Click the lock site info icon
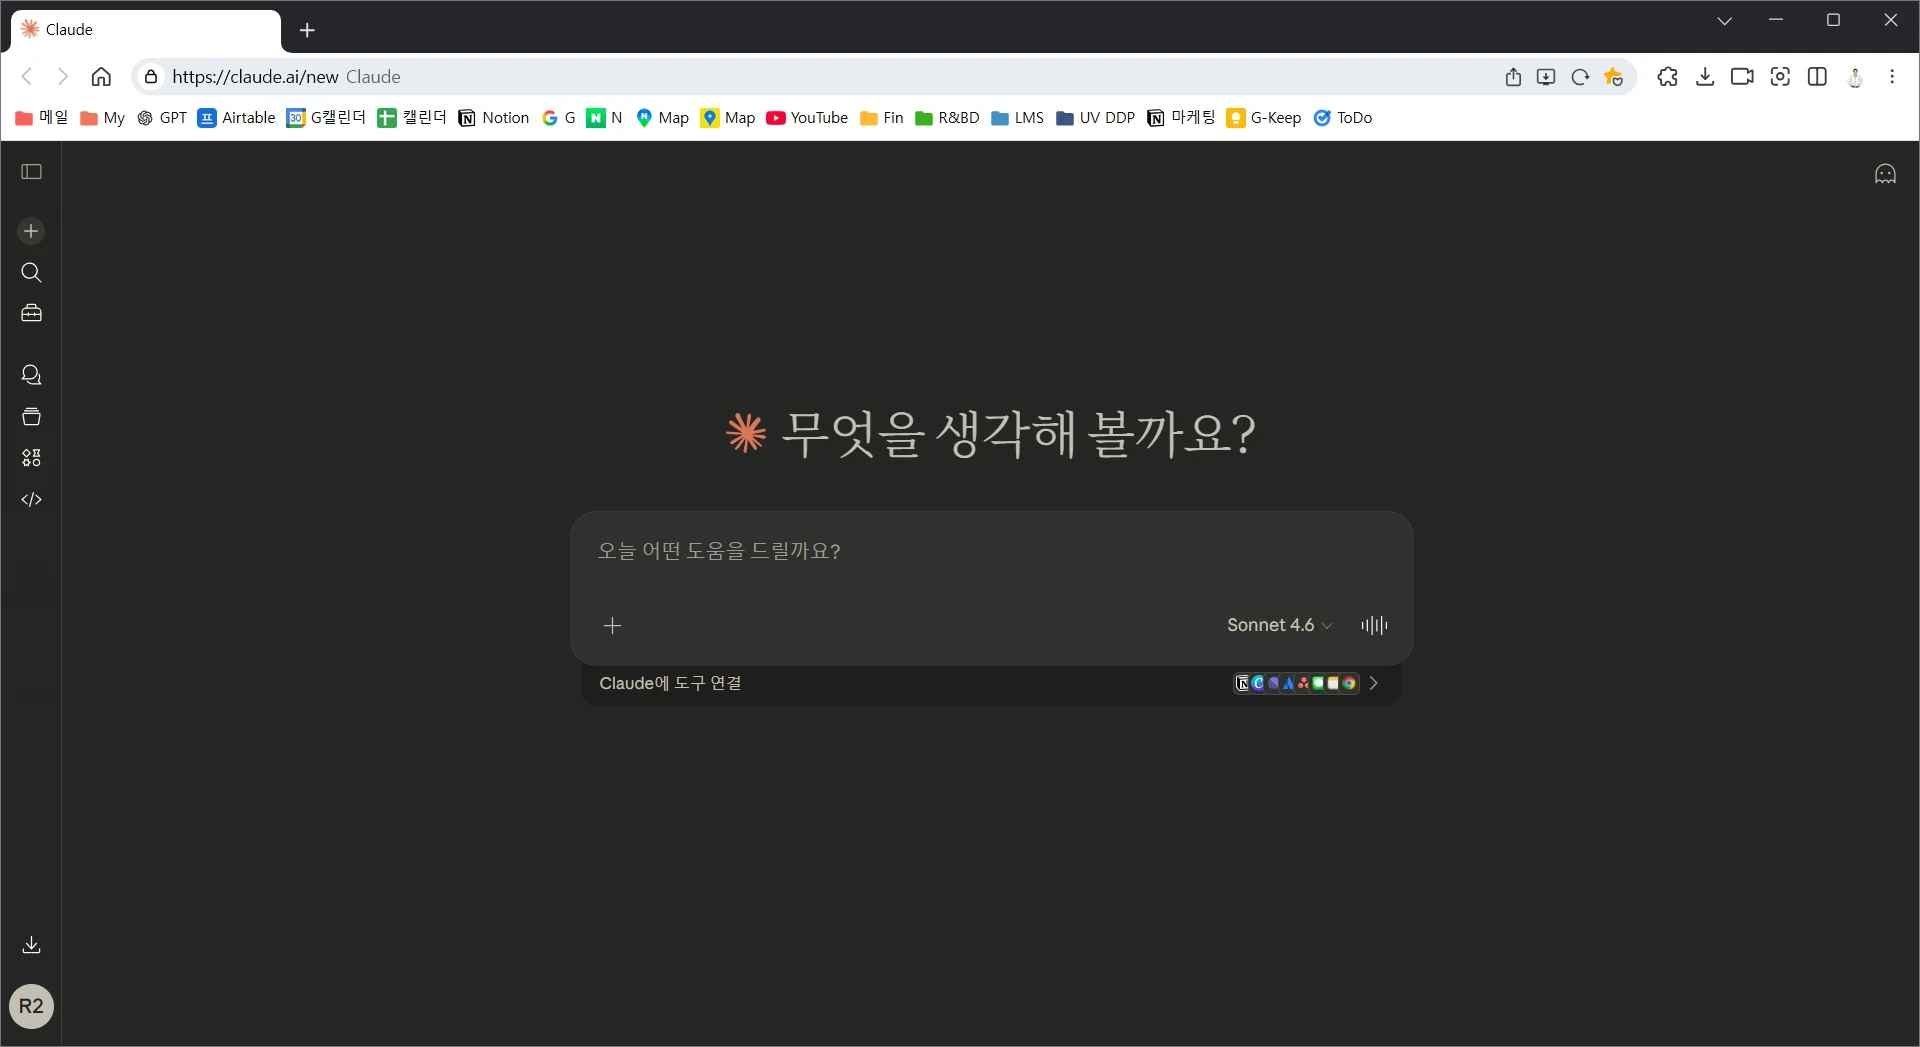This screenshot has width=1920, height=1047. pyautogui.click(x=151, y=77)
